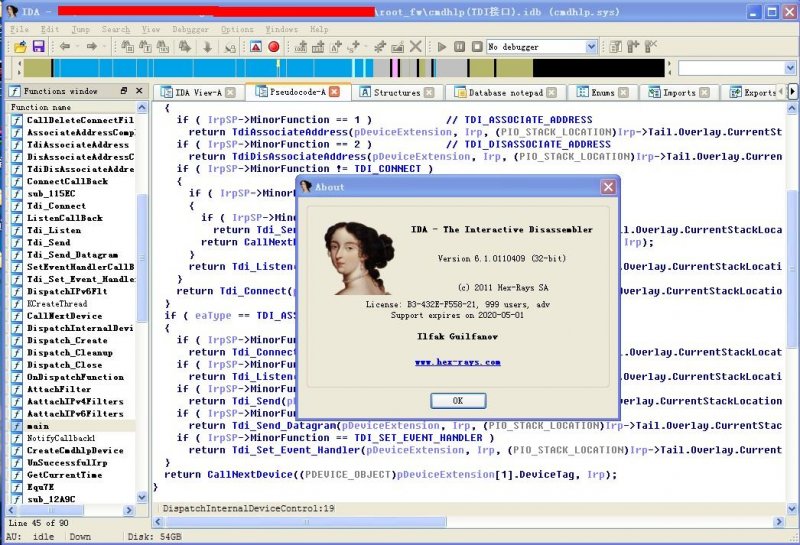Image resolution: width=800 pixels, height=545 pixels.
Task: Open the Help menu
Action: click(x=319, y=29)
